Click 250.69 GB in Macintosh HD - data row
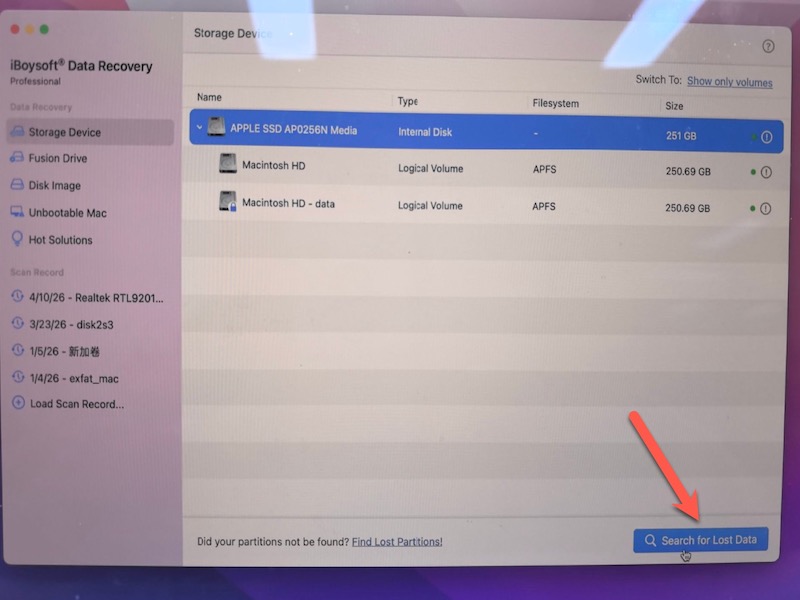800x600 pixels. coord(687,208)
